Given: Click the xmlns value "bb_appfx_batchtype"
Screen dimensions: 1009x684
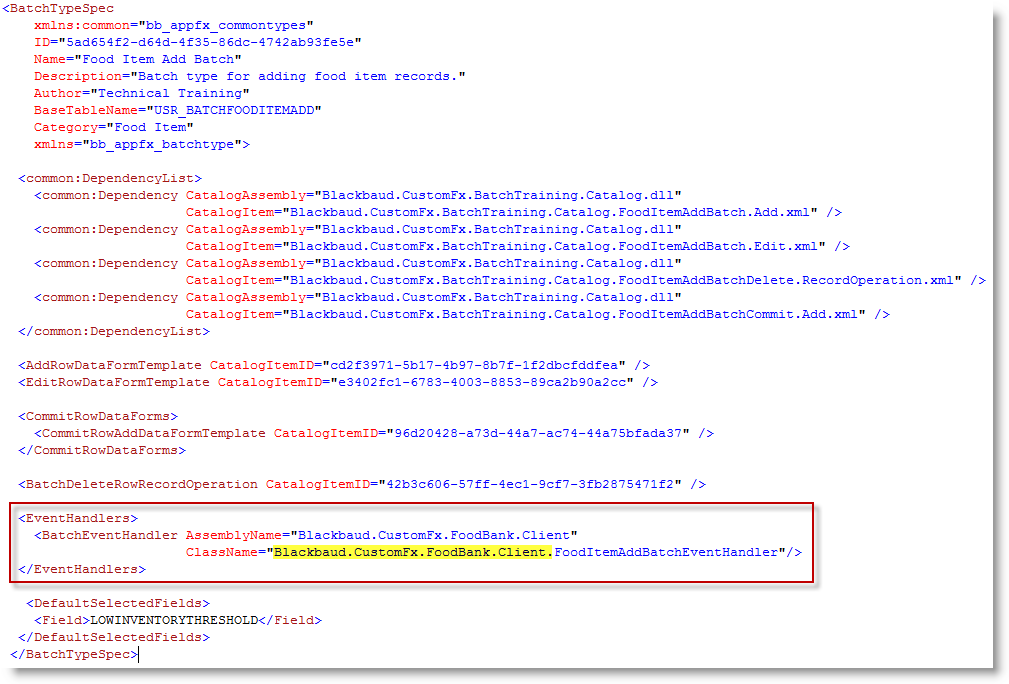Looking at the screenshot, I should point(162,144).
